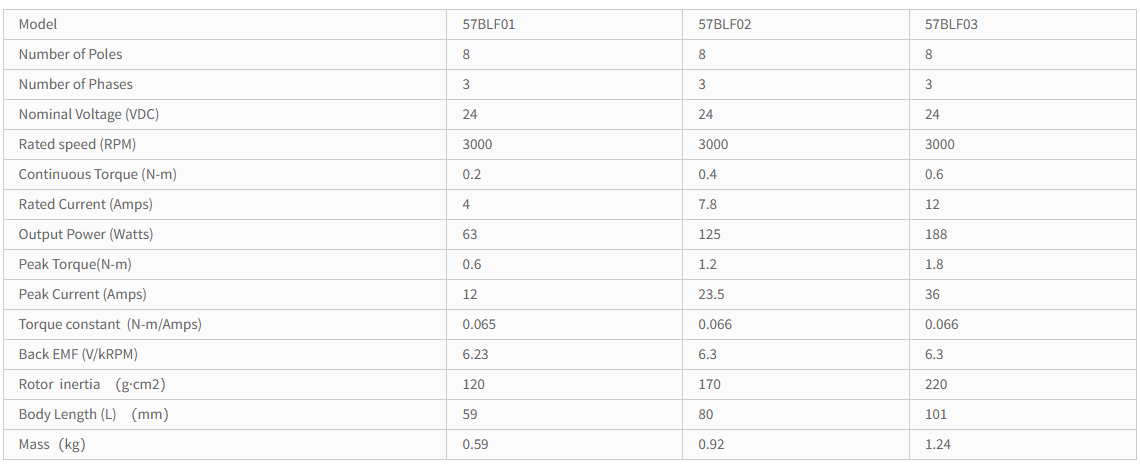Click the Nominal Voltage (VDC) label
Screen dimensions: 1140x468
coord(88,114)
